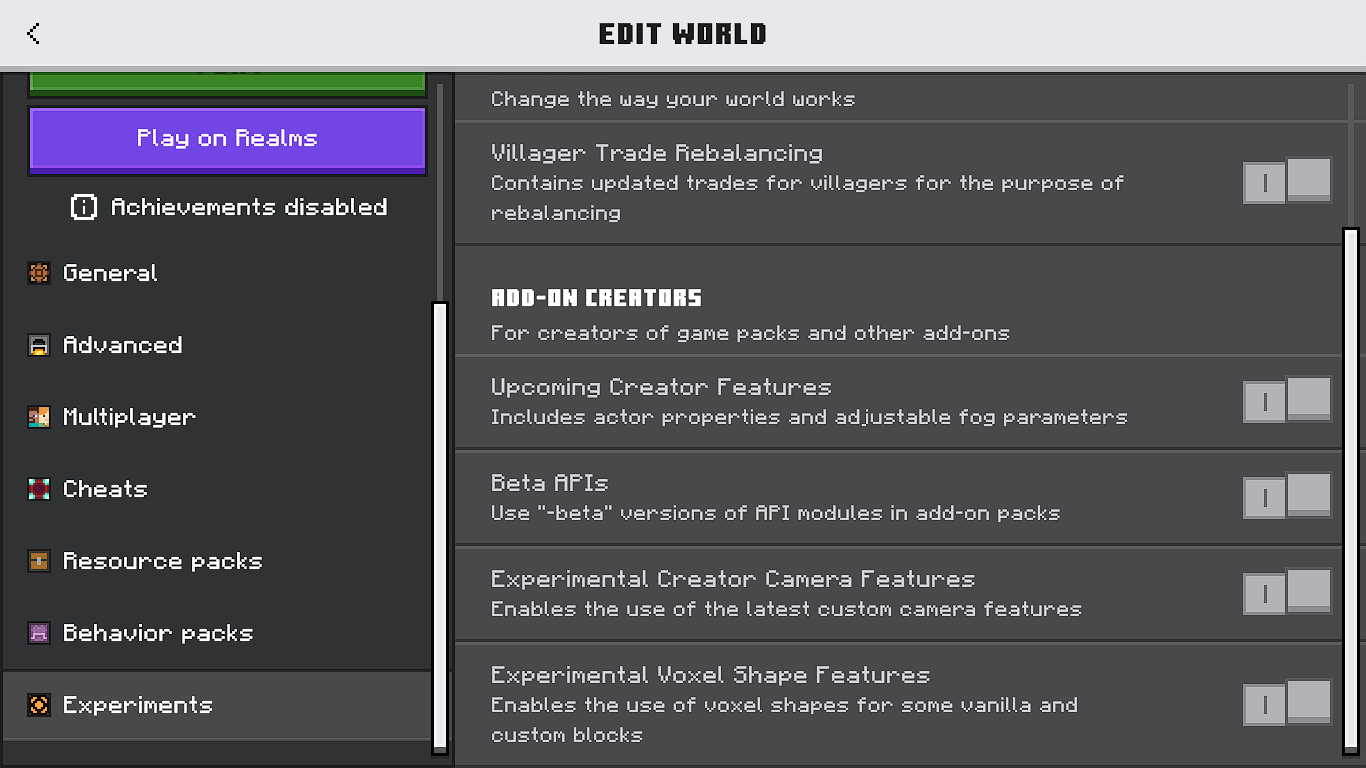Click the left sidebar scrollbar
This screenshot has width=1366, height=768.
click(439, 527)
